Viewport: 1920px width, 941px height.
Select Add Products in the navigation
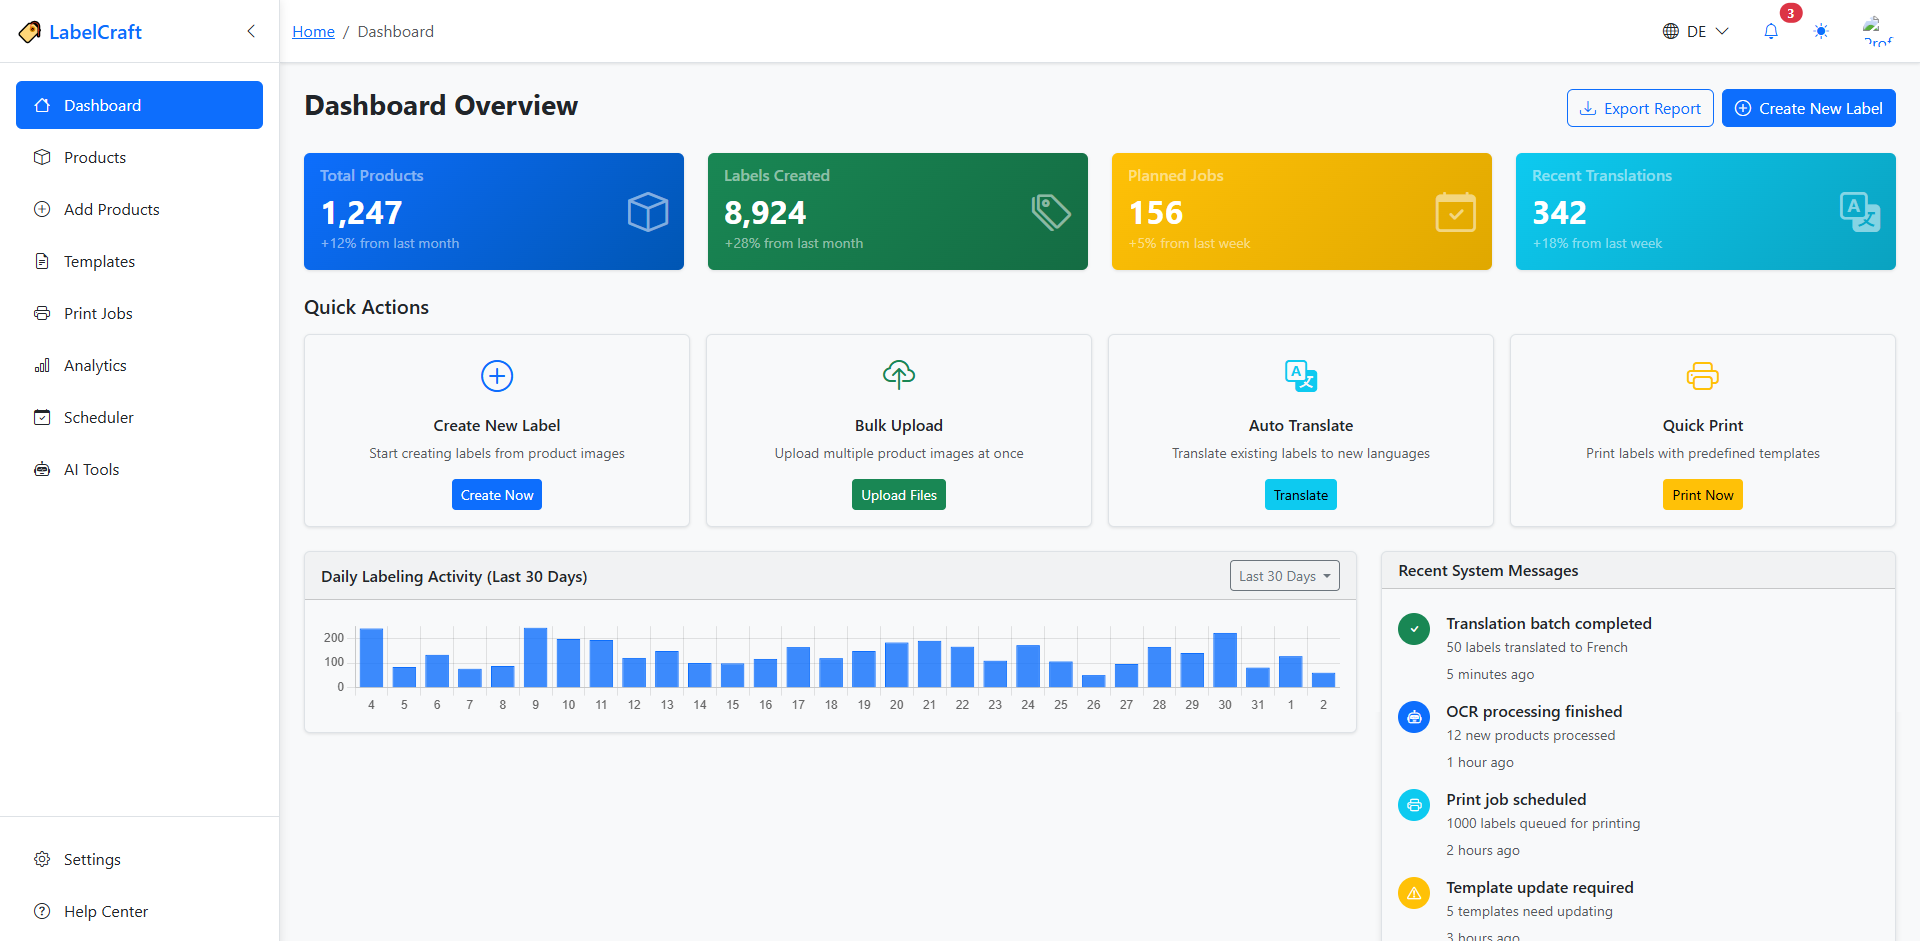[111, 209]
